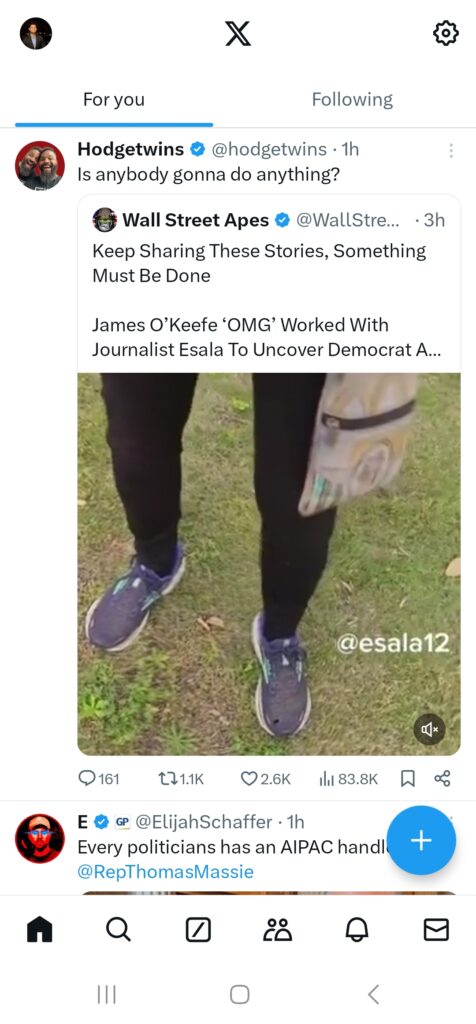
Task: Reply to Hodgetwins post with 161 comments
Action: [99, 778]
